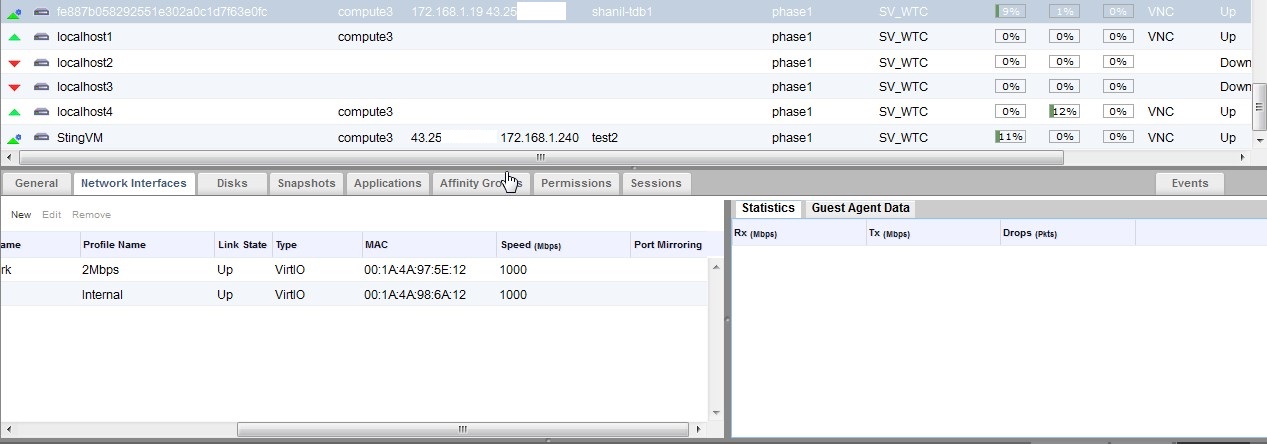Click the 12% usage bar for localhost4
1267x444 pixels.
coord(1063,112)
